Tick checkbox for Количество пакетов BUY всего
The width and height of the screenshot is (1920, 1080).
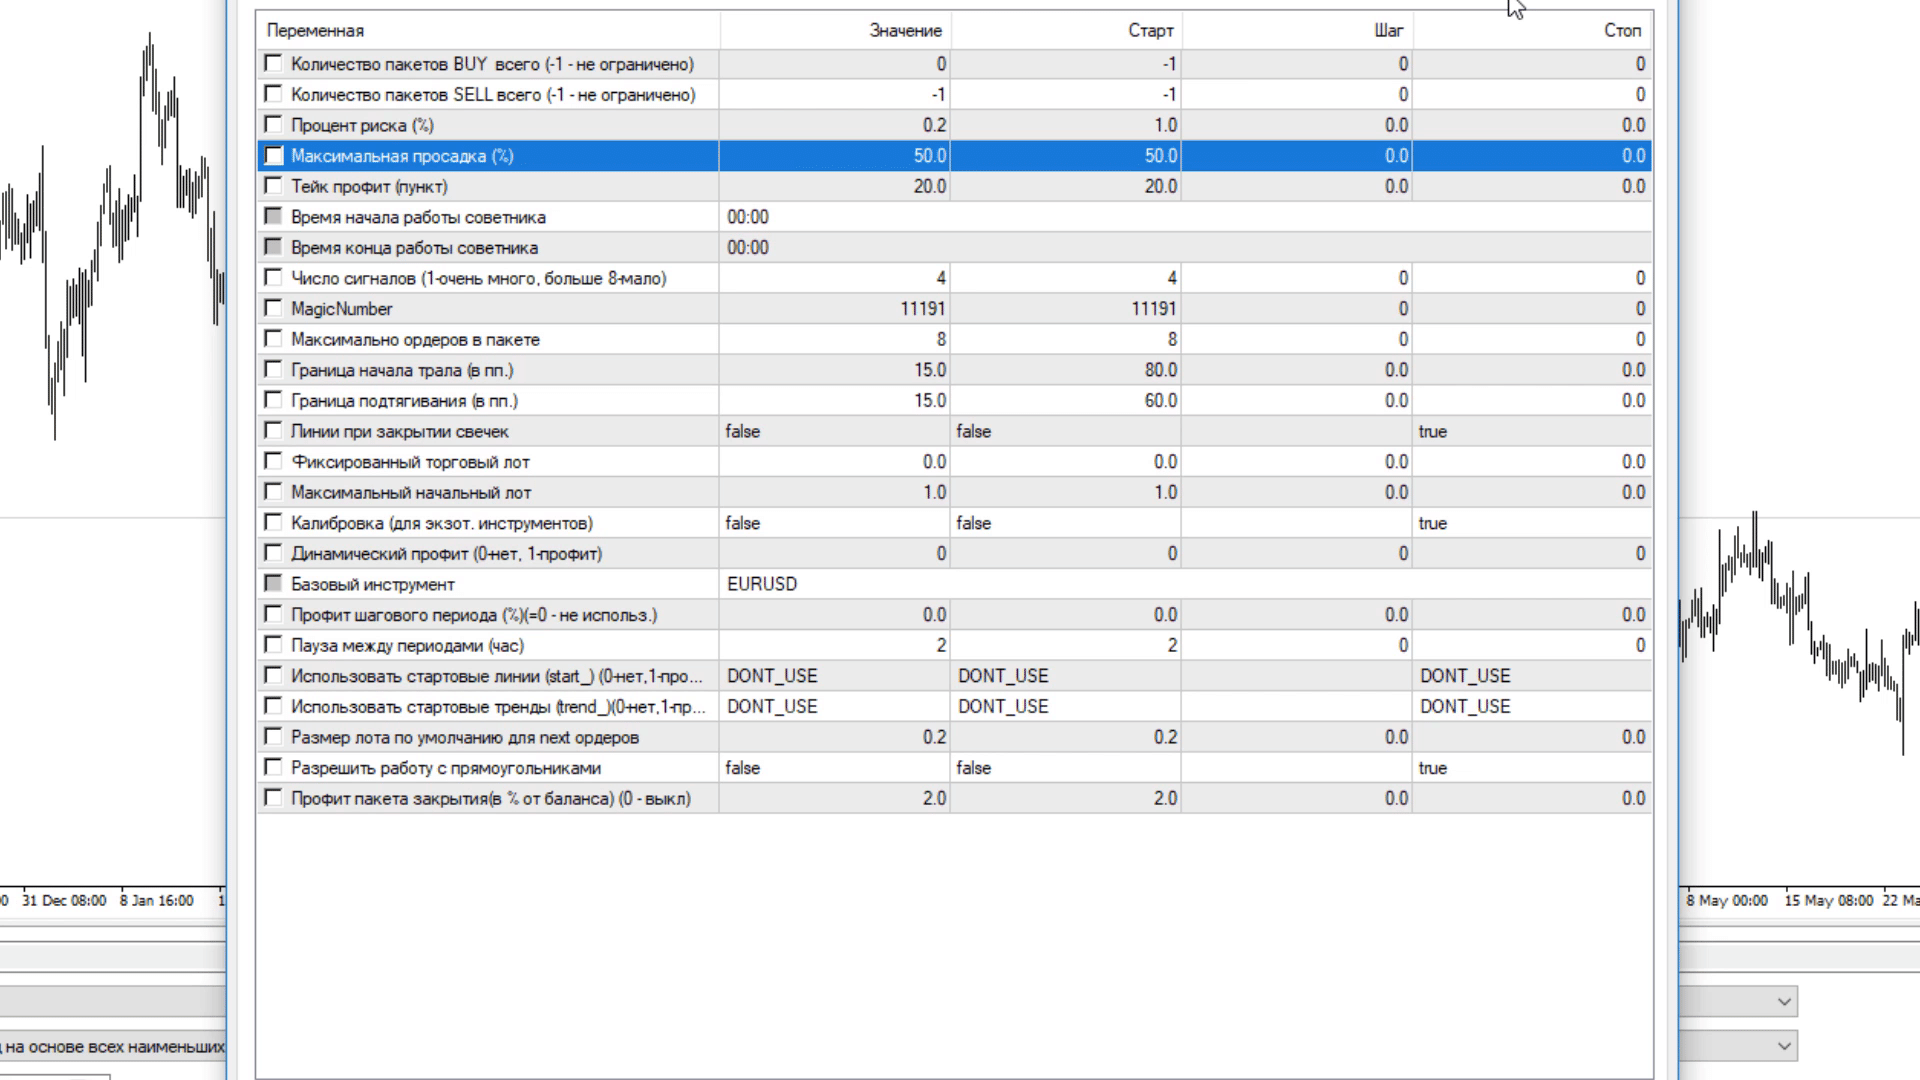273,64
